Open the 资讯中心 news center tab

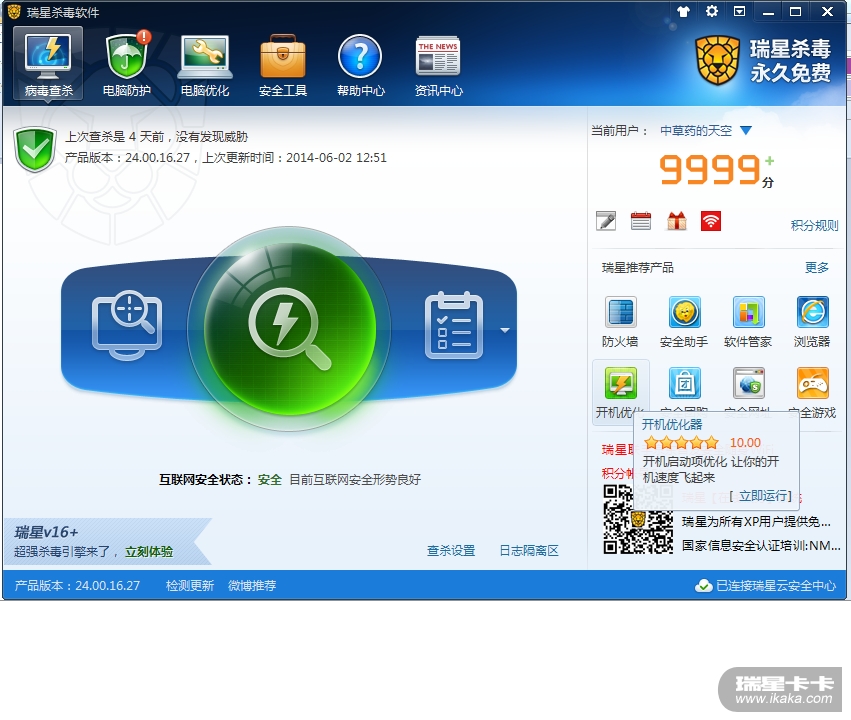[x=439, y=64]
